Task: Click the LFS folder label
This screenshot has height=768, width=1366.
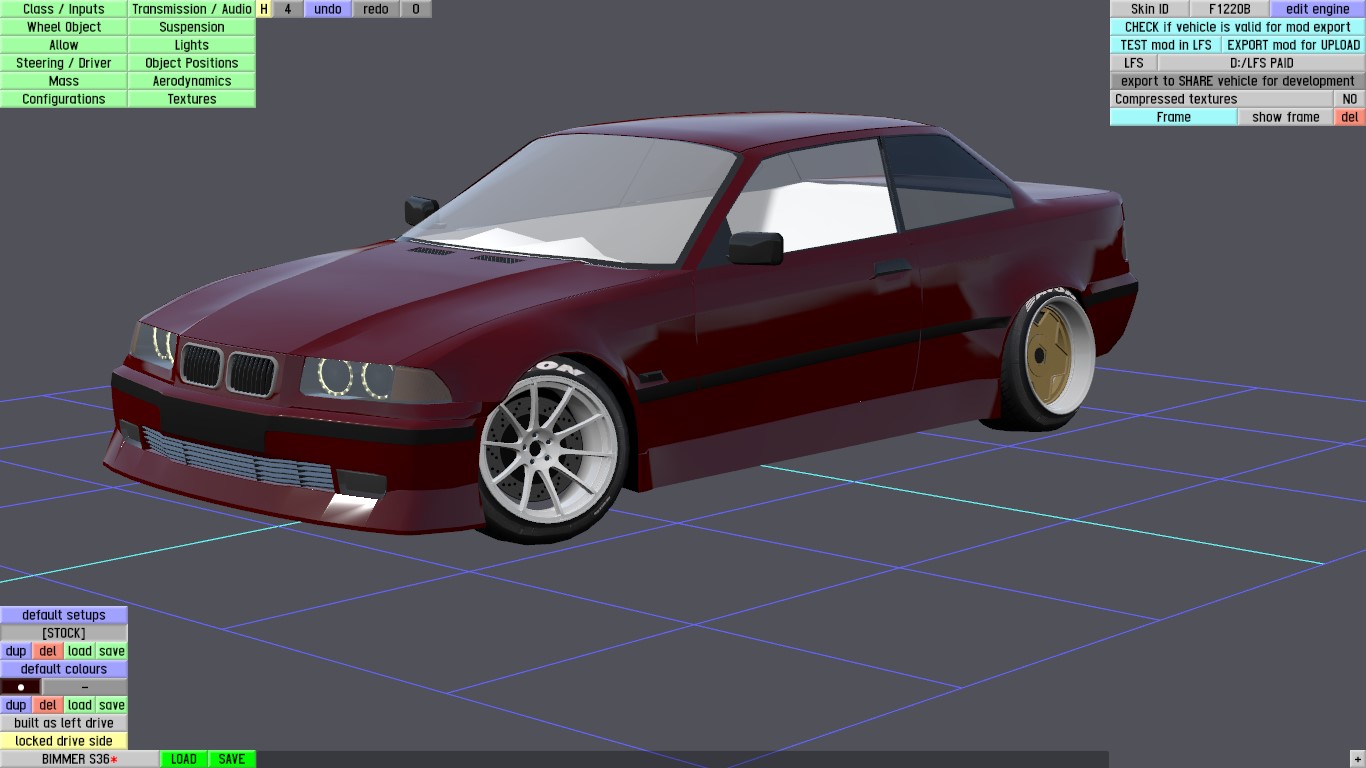Action: 1134,63
